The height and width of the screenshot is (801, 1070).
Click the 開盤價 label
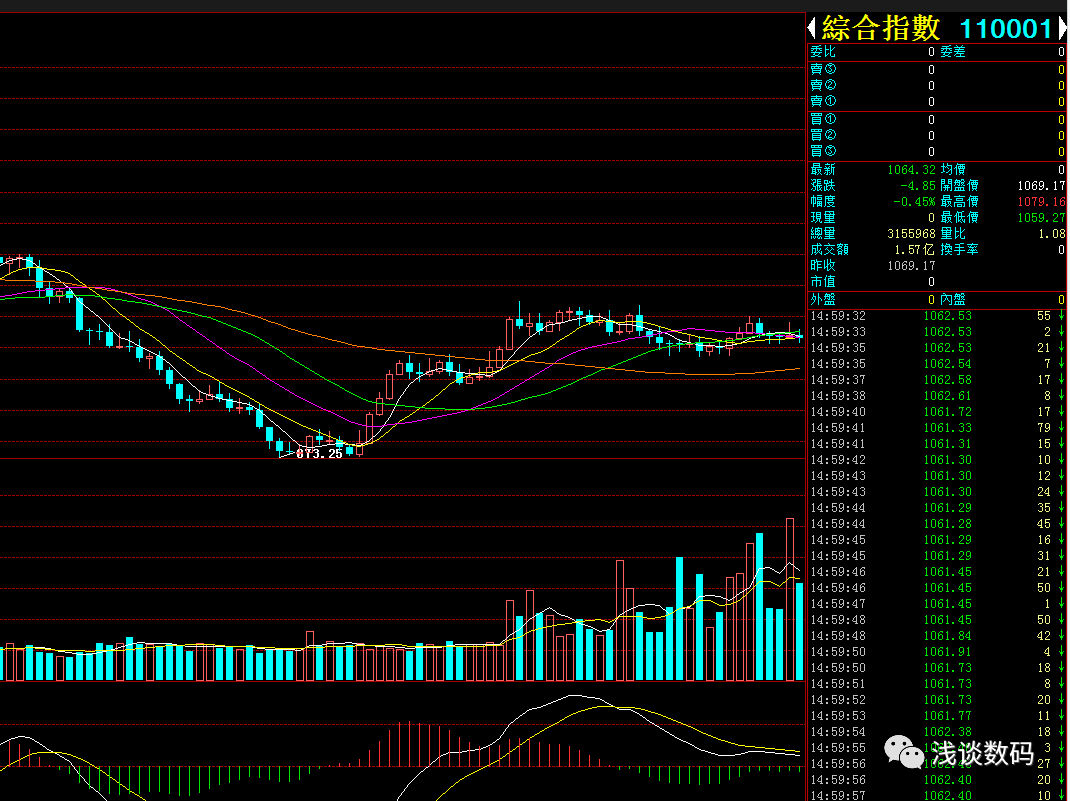pyautogui.click(x=959, y=186)
